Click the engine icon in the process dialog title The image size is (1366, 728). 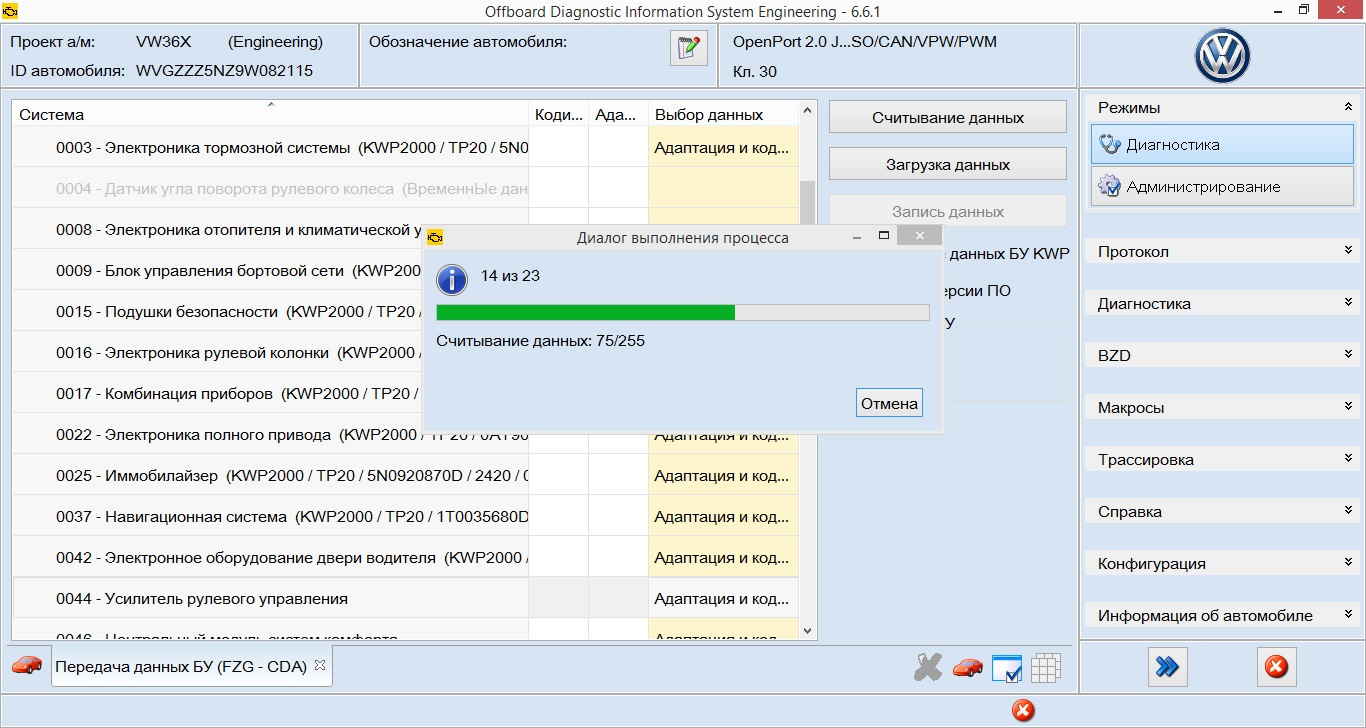click(x=435, y=238)
